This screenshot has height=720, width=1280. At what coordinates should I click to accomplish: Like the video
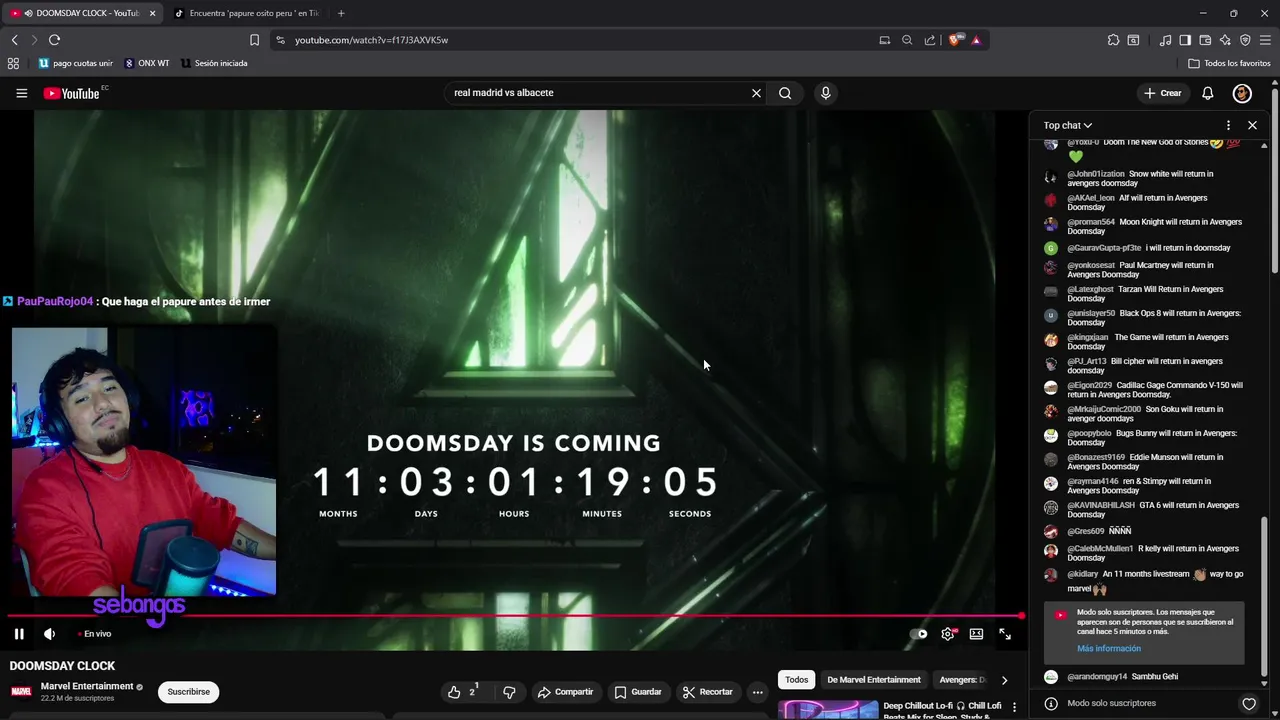coord(461,692)
